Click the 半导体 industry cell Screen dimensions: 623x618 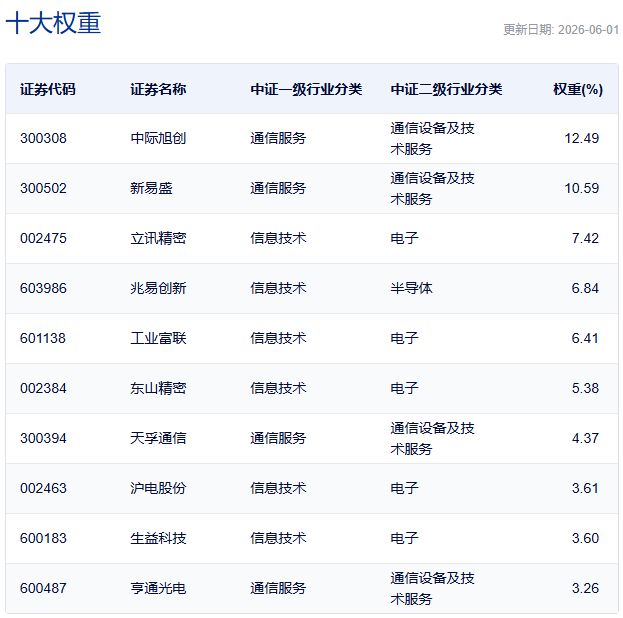tap(411, 289)
